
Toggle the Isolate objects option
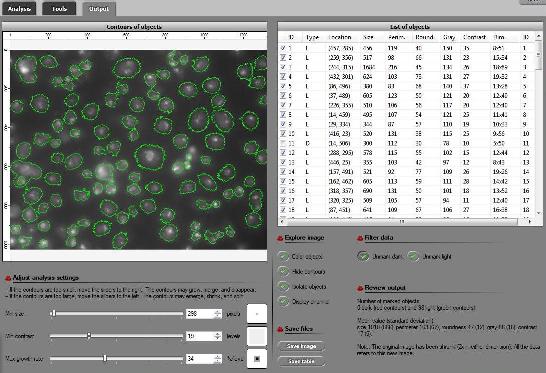tap(284, 287)
